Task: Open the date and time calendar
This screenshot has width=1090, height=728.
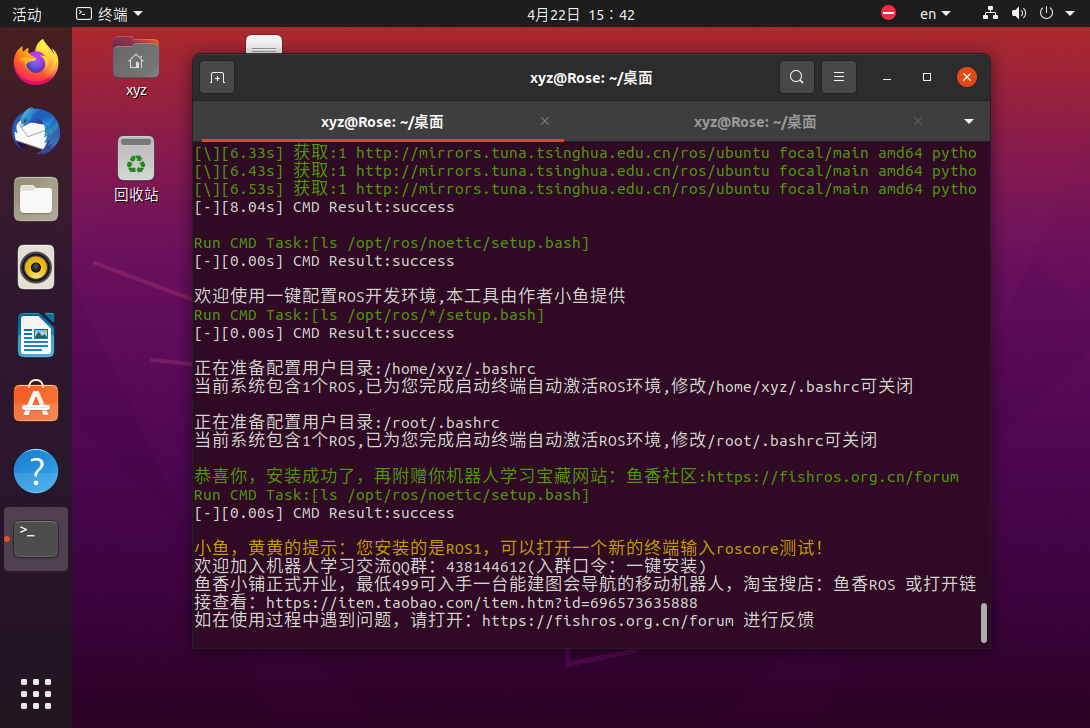Action: [580, 15]
